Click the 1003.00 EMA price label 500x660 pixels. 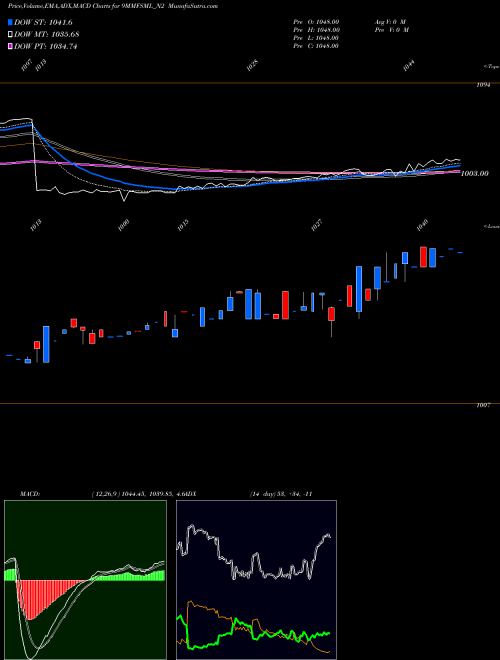(475, 173)
